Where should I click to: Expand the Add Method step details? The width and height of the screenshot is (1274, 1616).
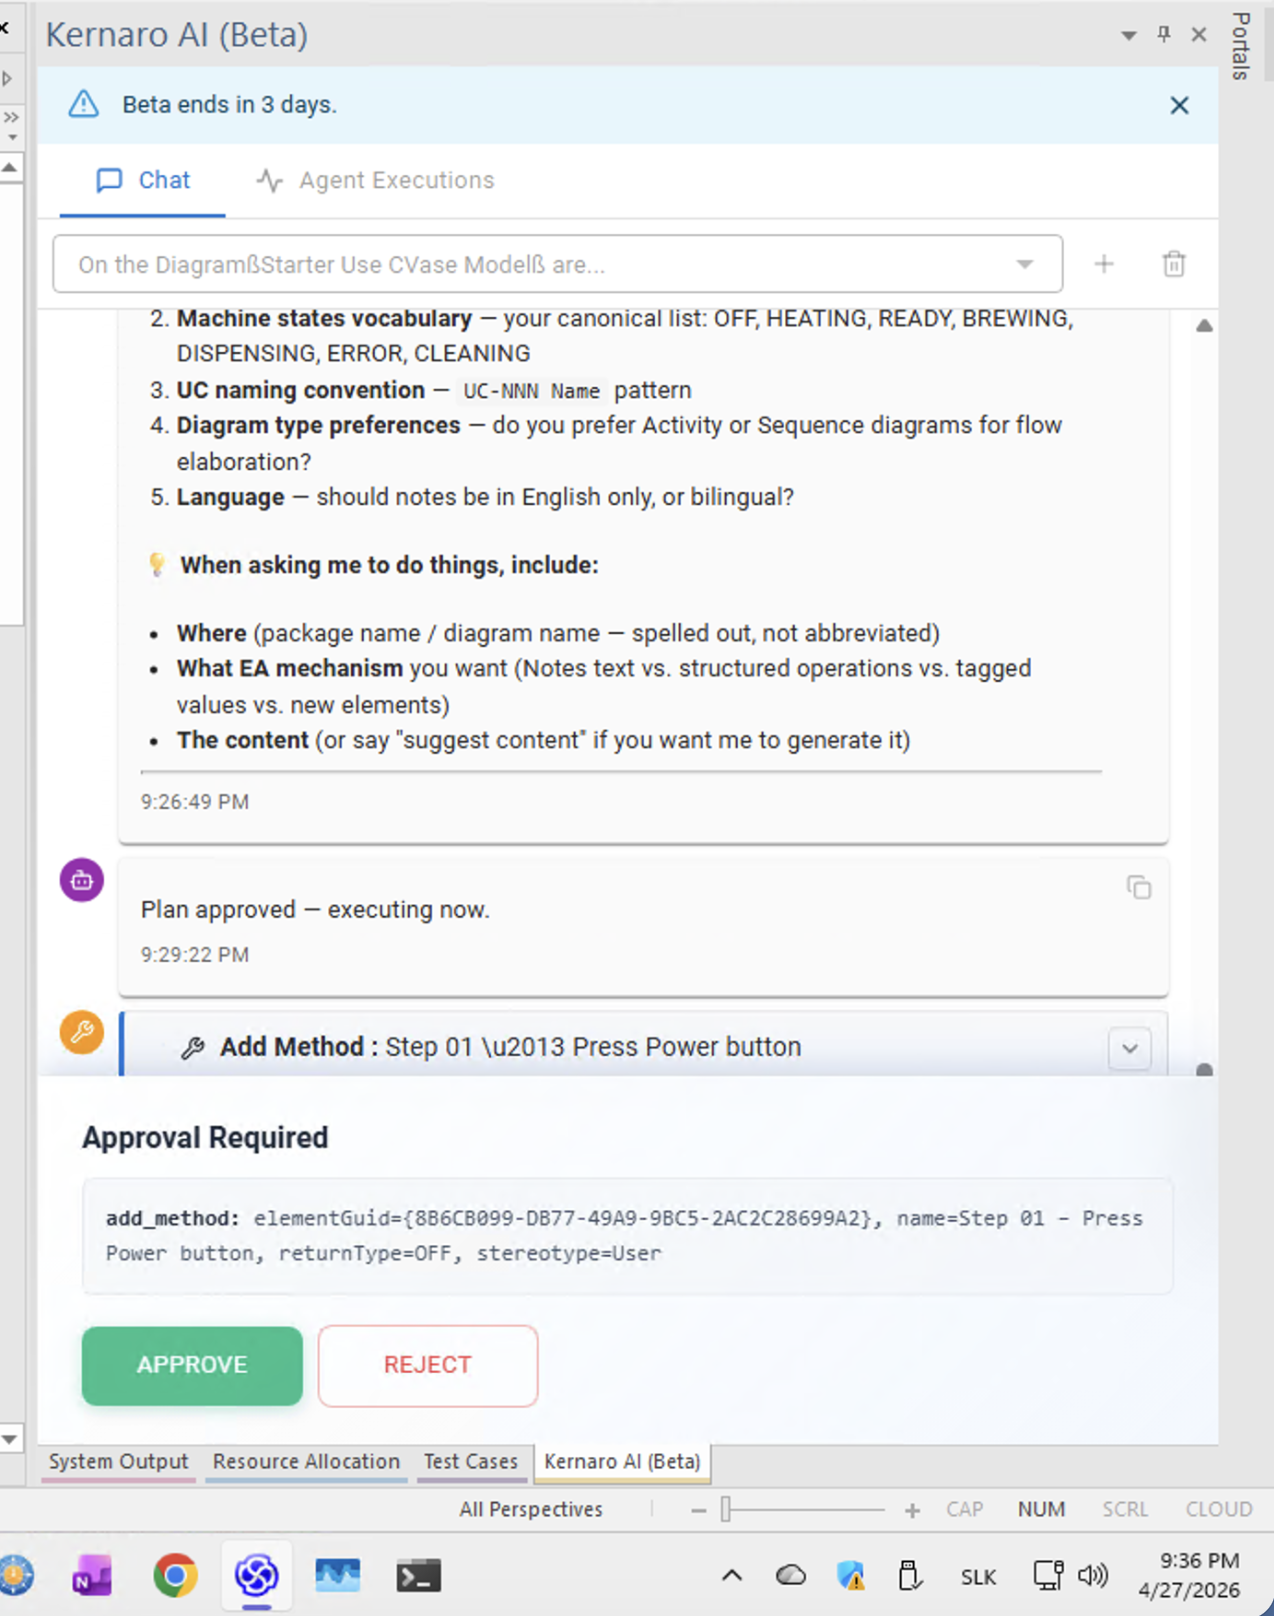click(1130, 1048)
